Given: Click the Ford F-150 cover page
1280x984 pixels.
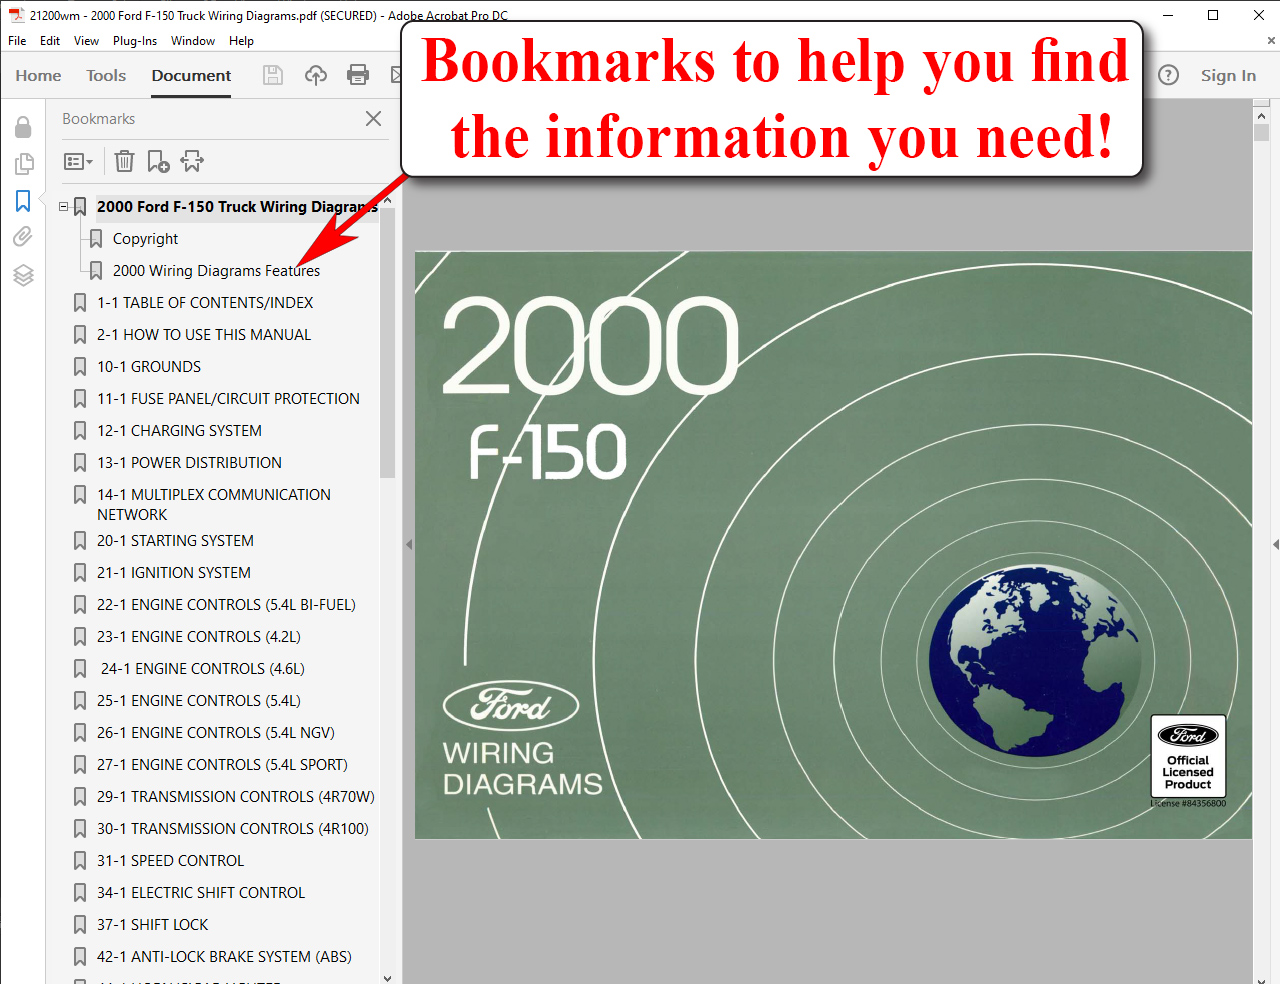Looking at the screenshot, I should 833,545.
